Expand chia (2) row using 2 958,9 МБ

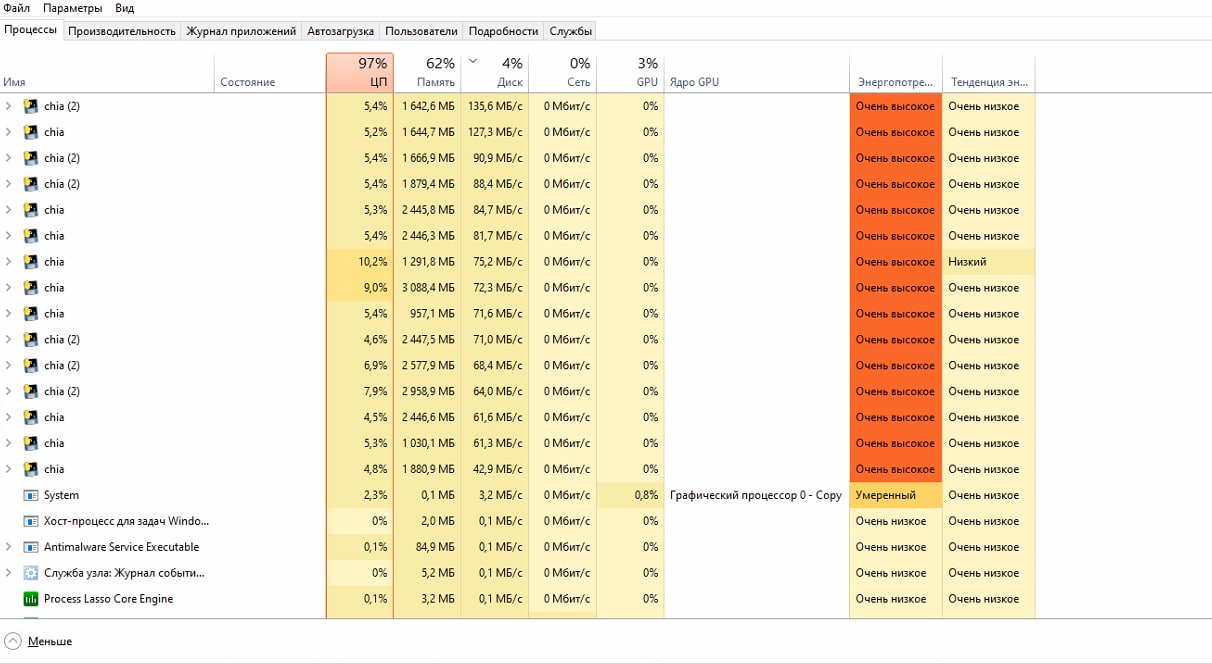[9, 392]
